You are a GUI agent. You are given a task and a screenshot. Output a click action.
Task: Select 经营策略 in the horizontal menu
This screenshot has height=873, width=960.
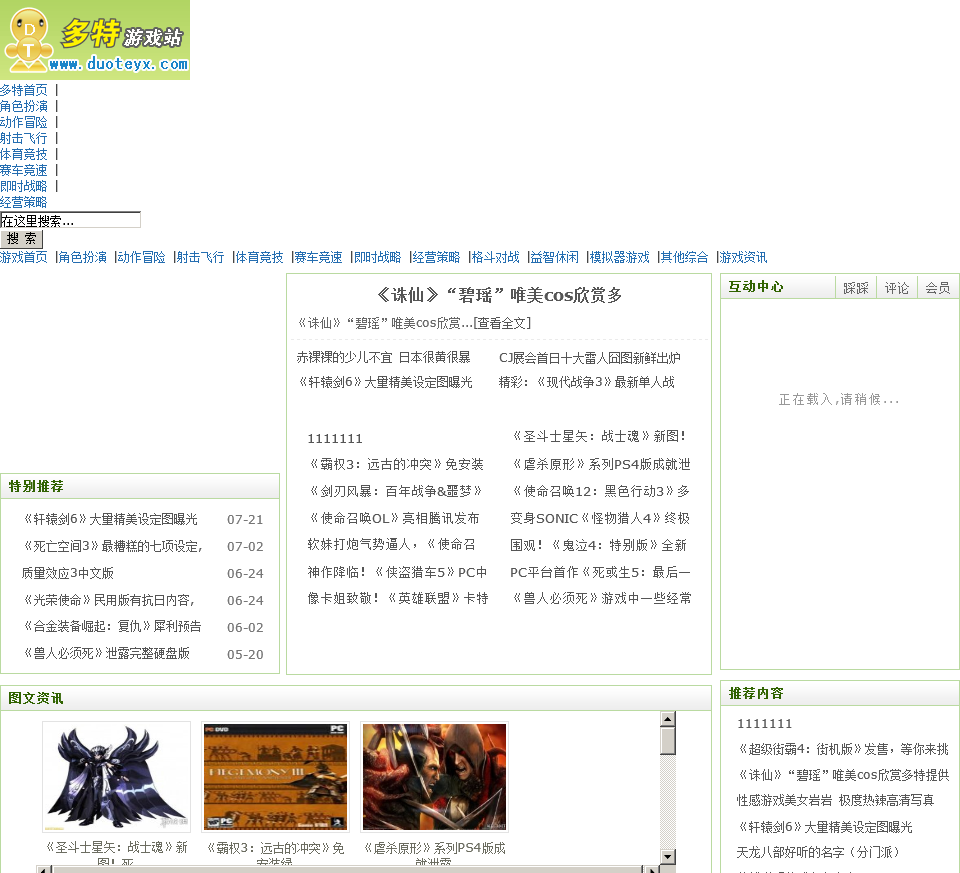click(436, 257)
